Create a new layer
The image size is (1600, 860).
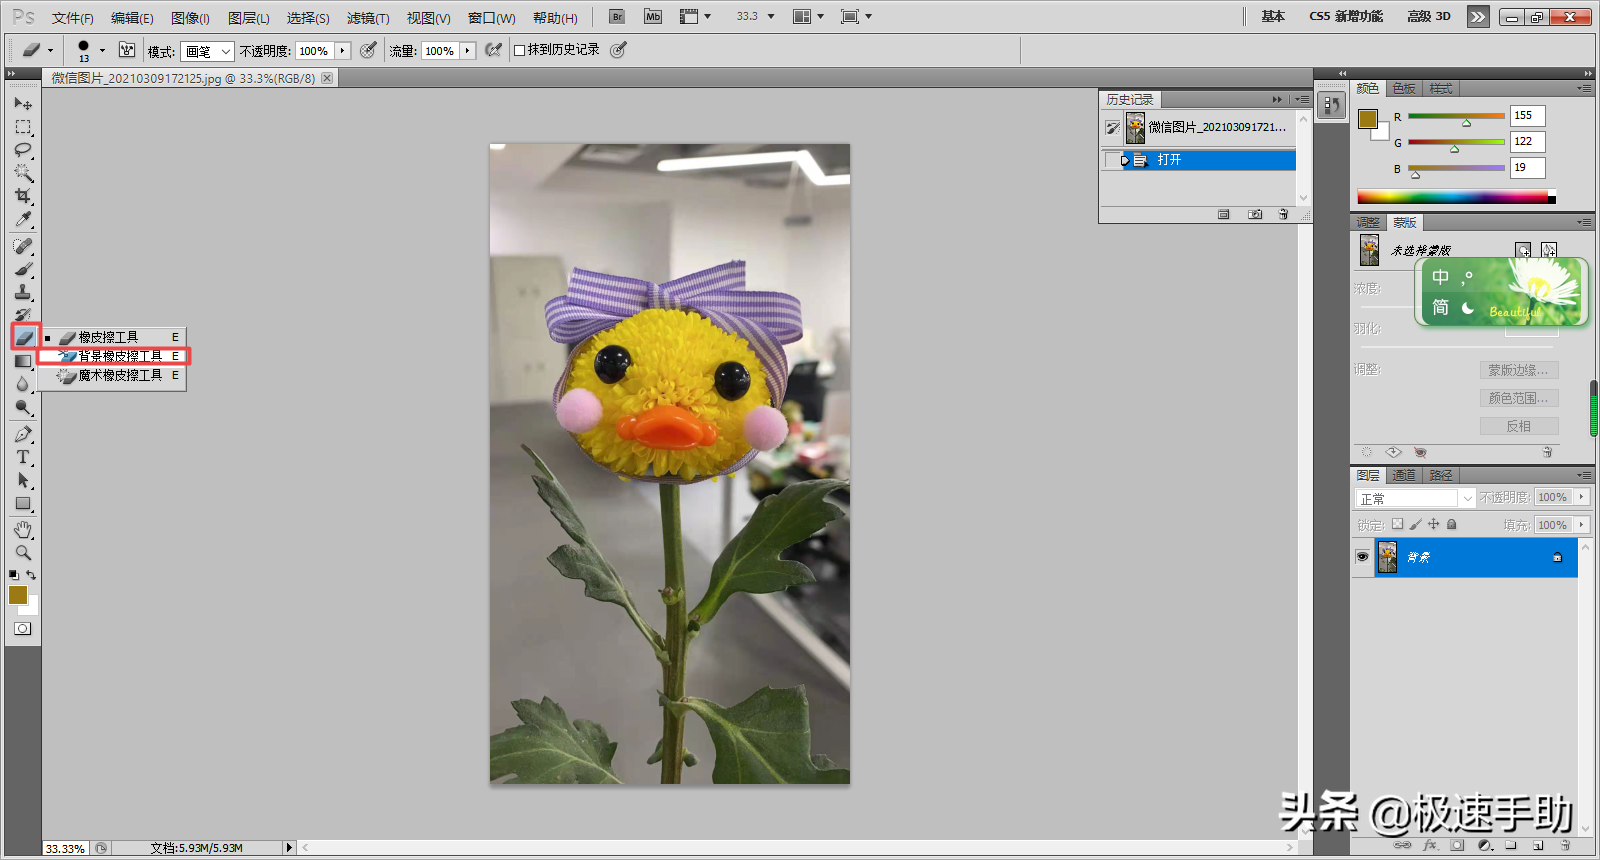pos(1538,846)
